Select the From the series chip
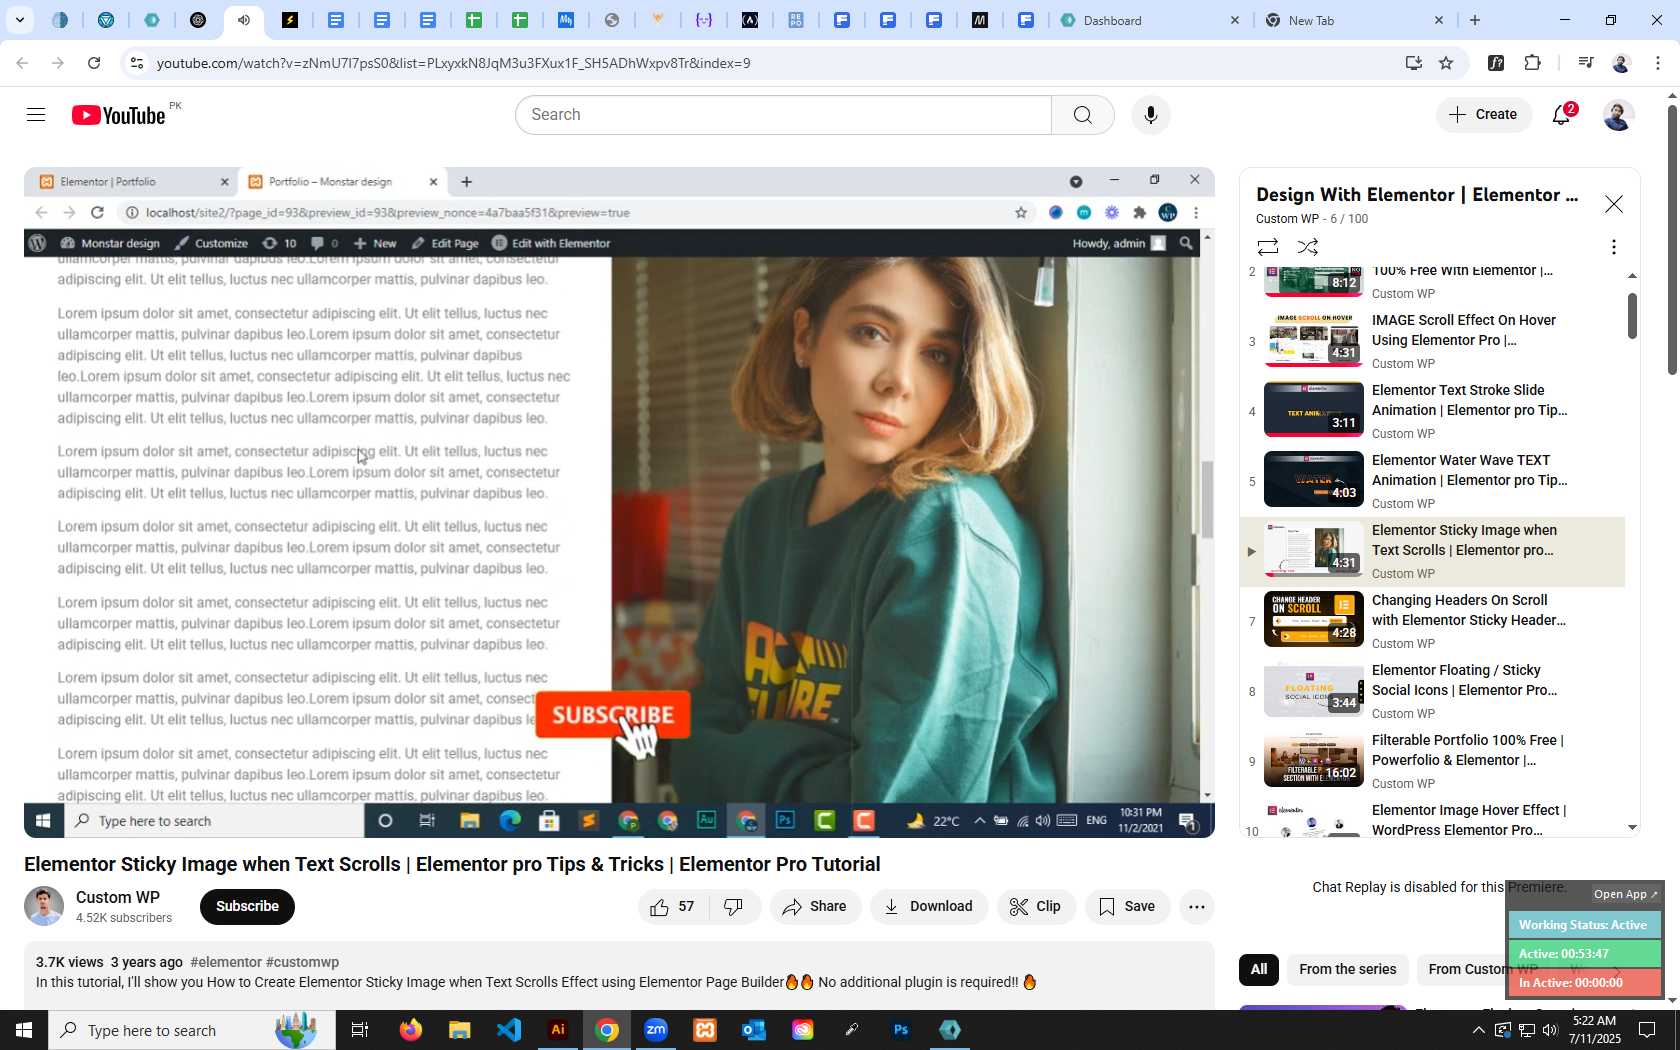1680x1050 pixels. pos(1347,969)
